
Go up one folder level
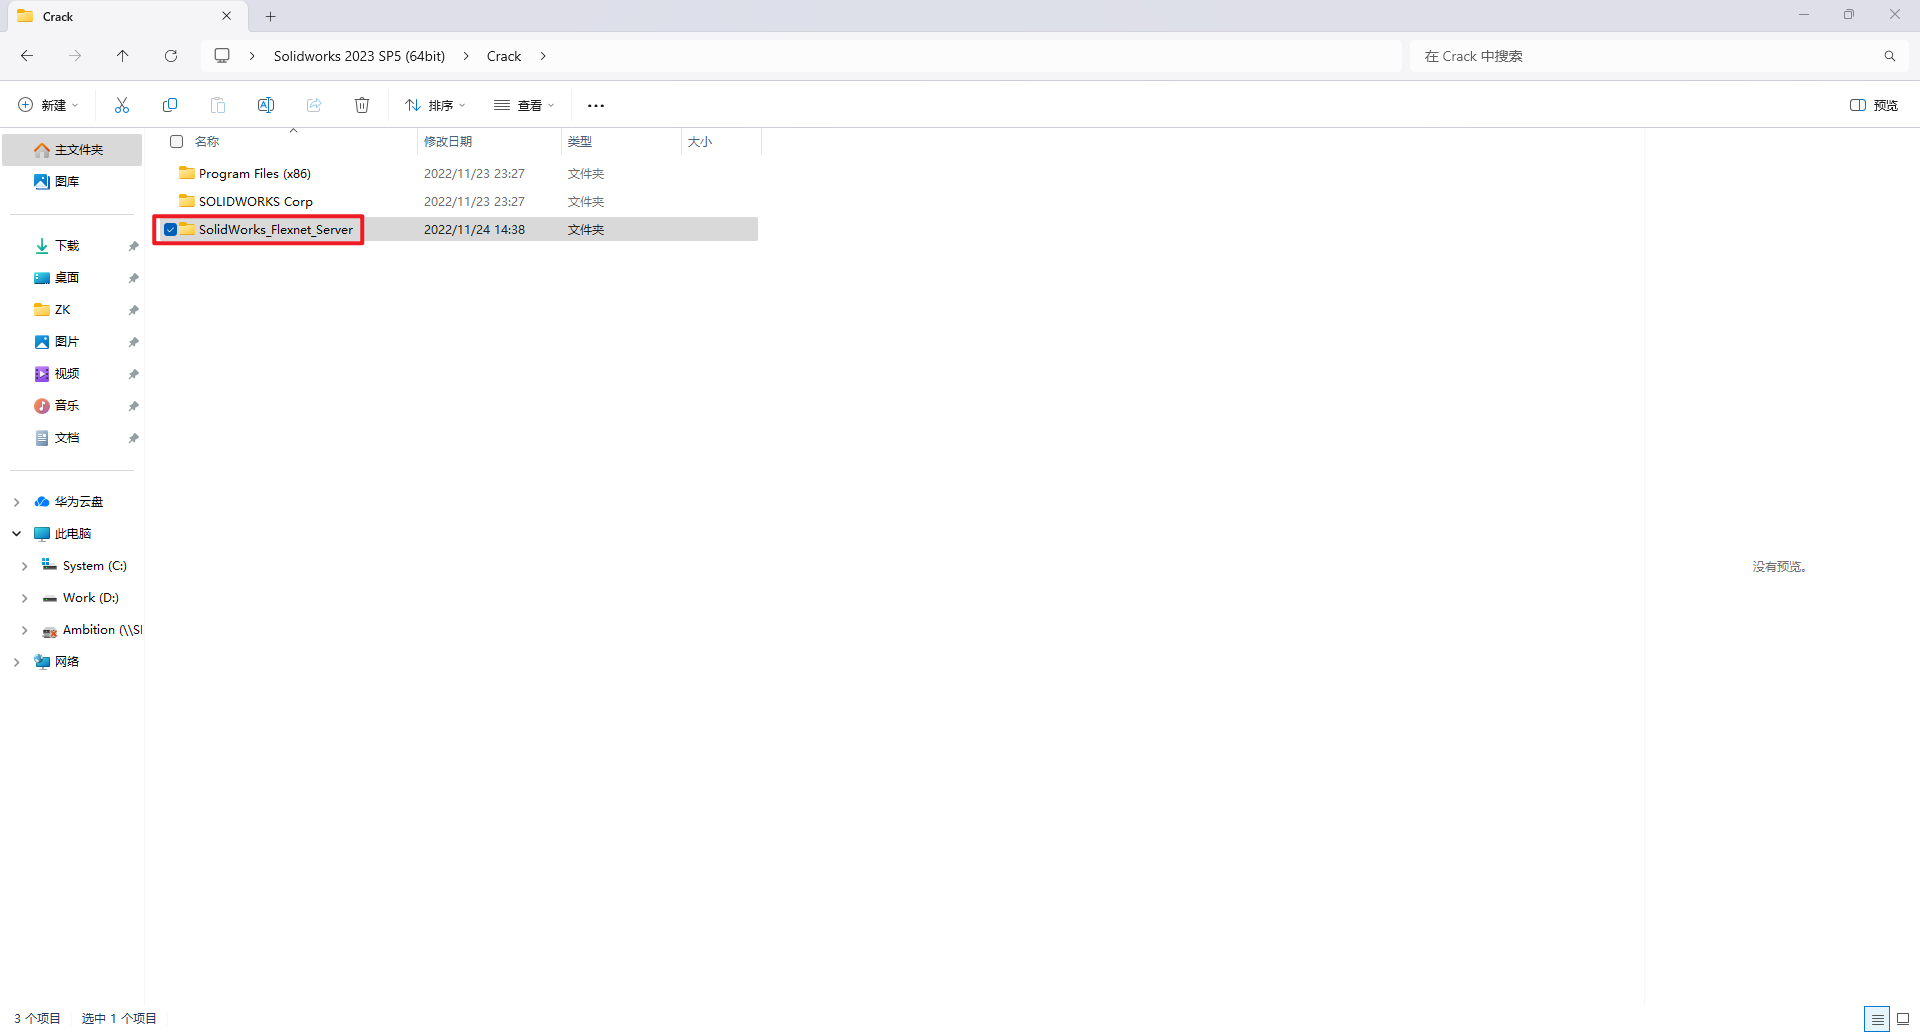[123, 56]
